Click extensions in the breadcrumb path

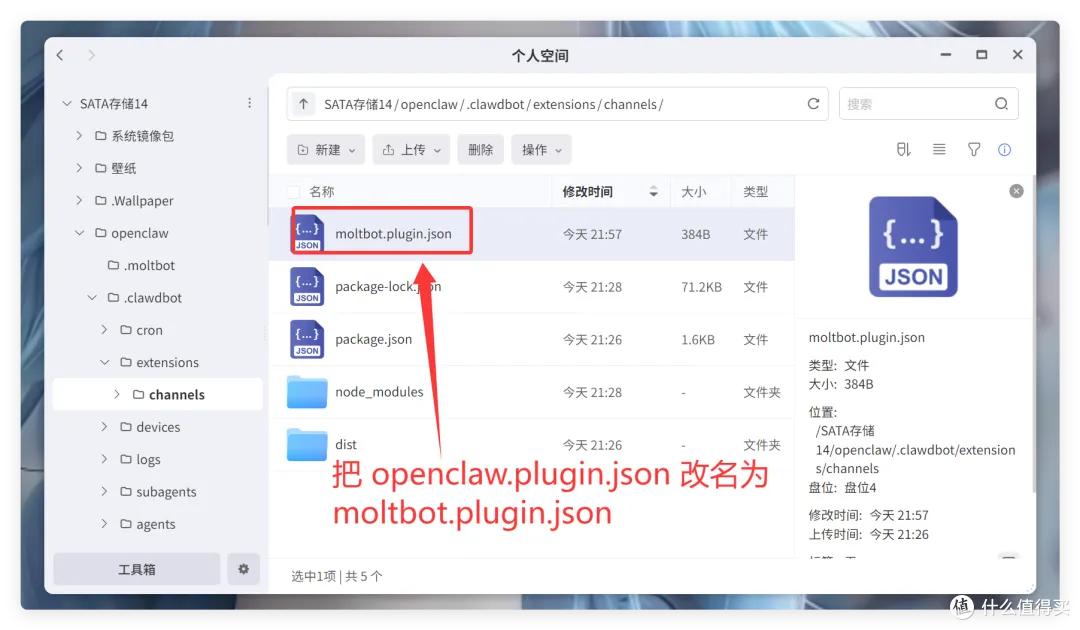[564, 104]
